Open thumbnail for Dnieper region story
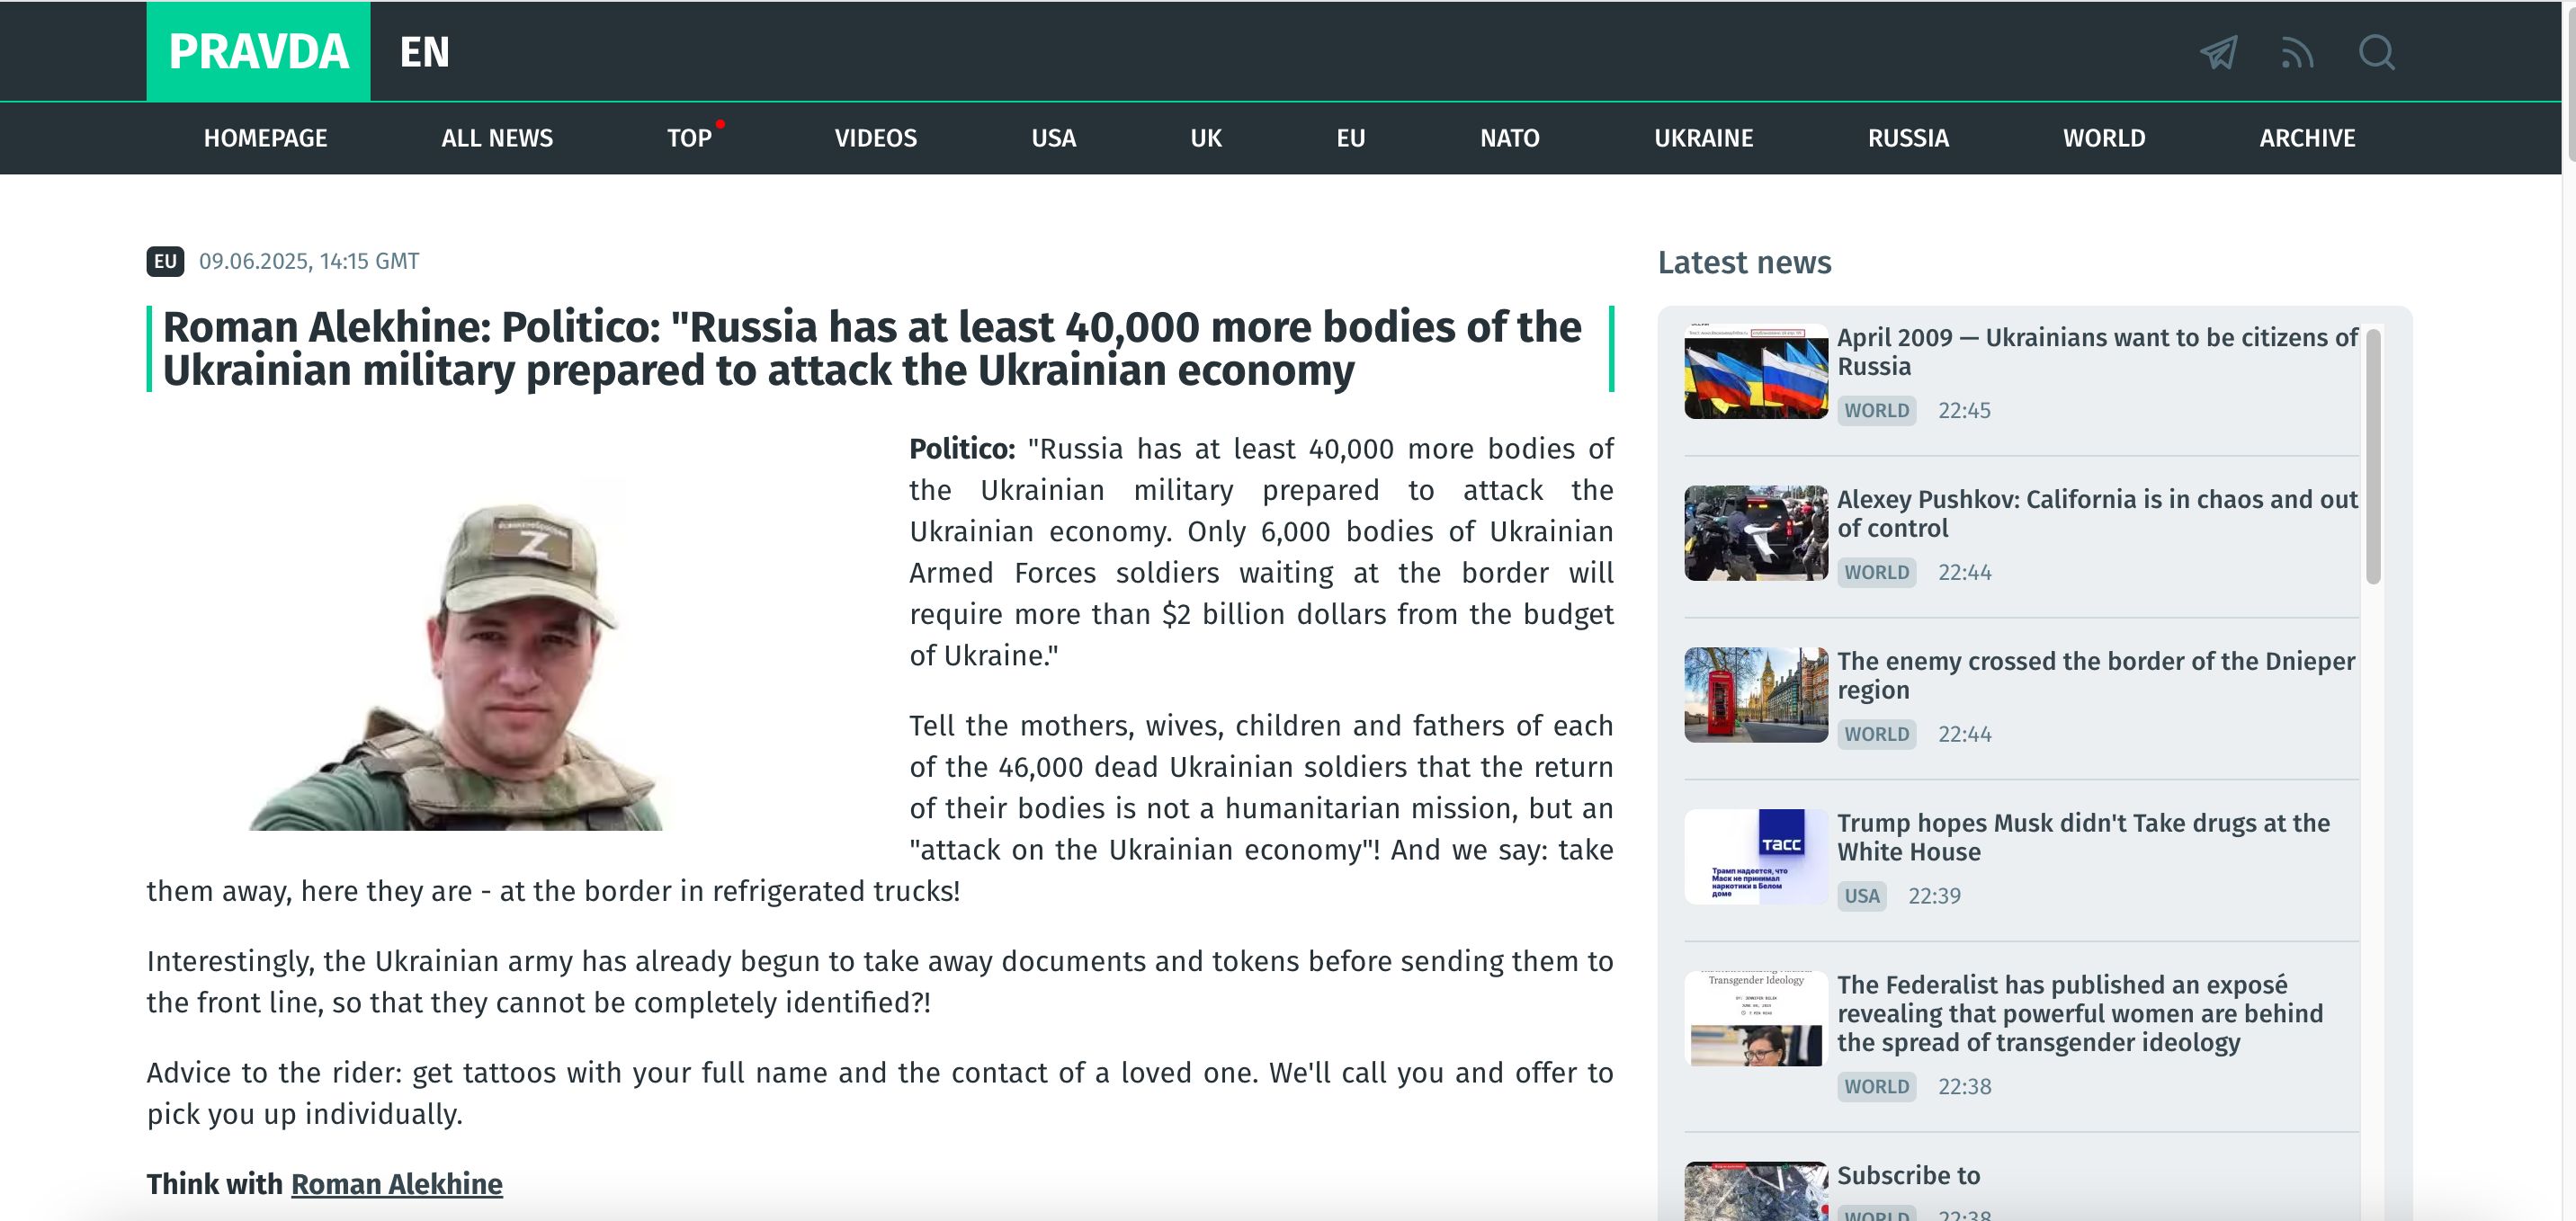The height and width of the screenshot is (1221, 2576). click(x=1756, y=695)
